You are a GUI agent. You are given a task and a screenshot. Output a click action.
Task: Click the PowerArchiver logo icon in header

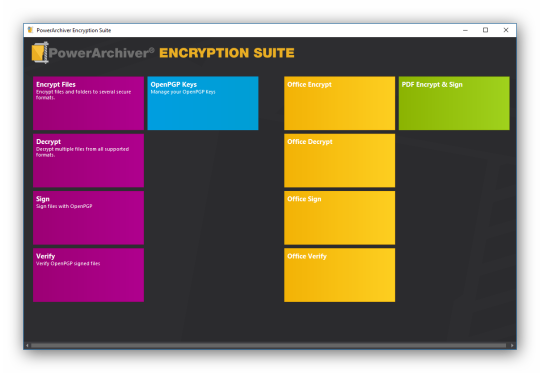[40, 53]
